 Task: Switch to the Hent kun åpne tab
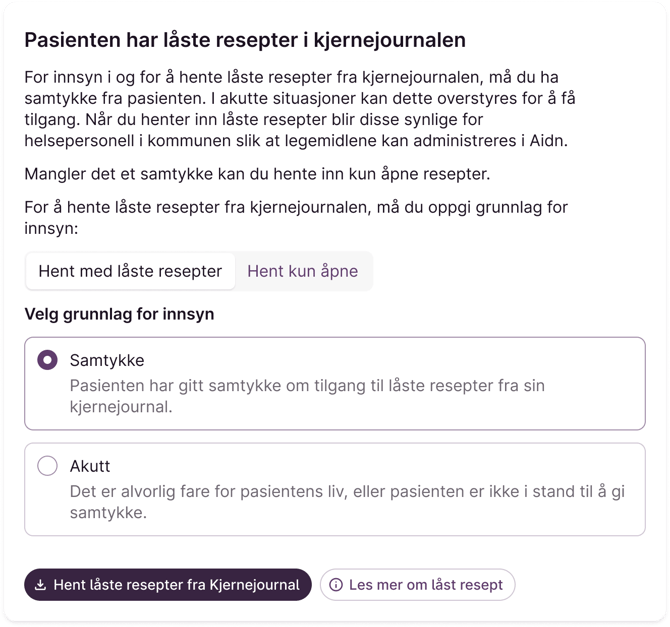click(302, 271)
